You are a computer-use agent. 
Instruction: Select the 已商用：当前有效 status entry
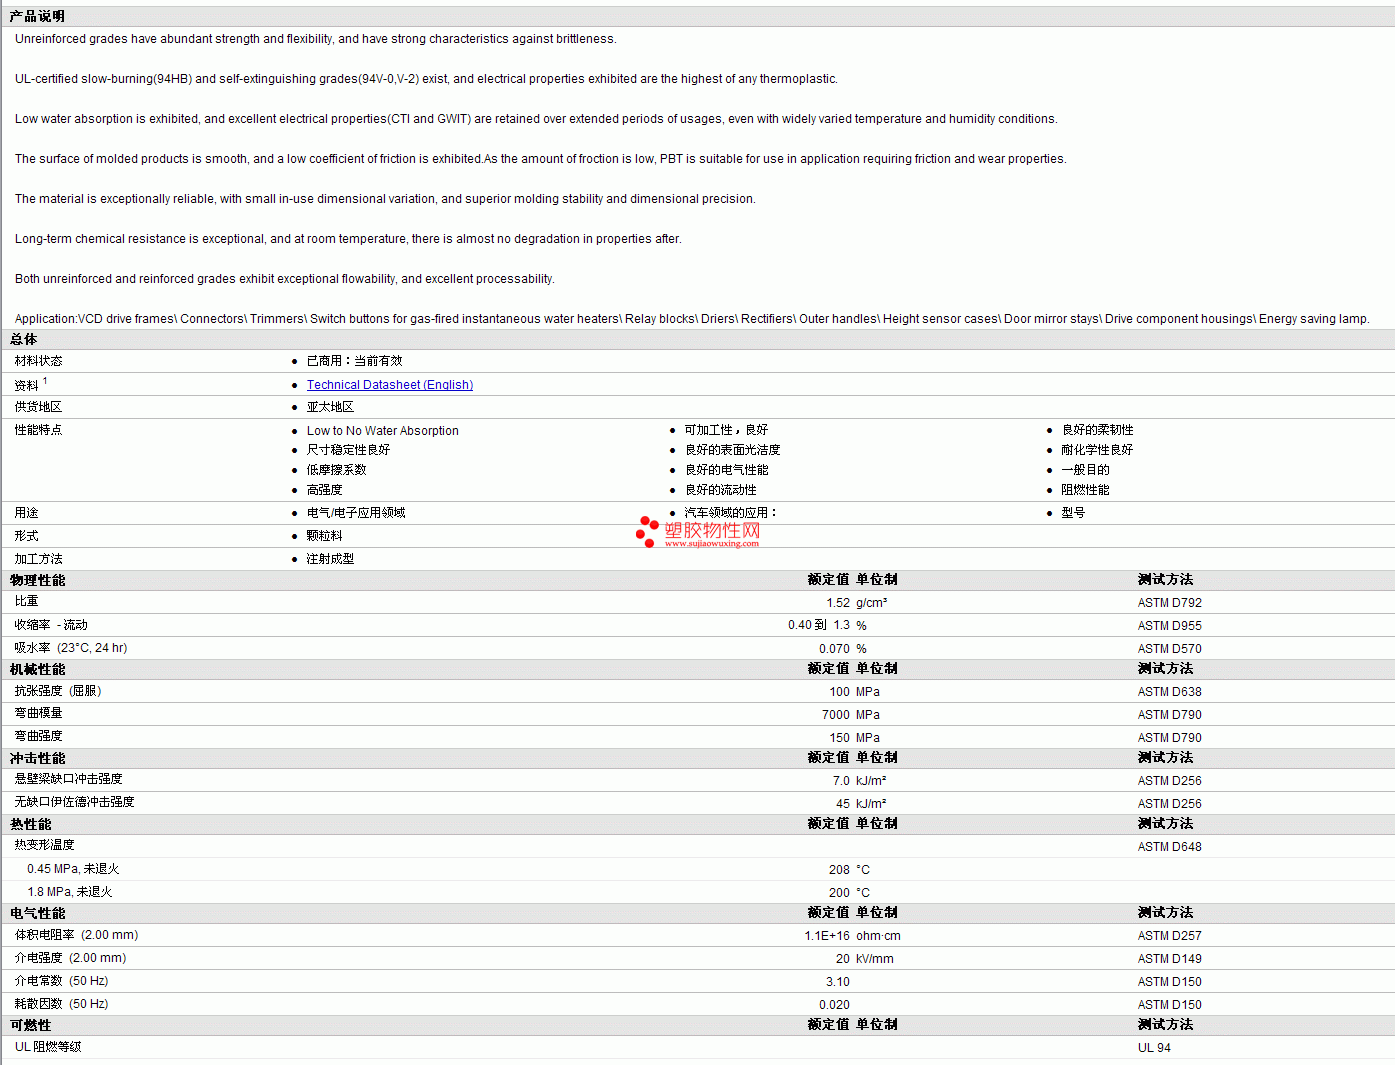354,361
